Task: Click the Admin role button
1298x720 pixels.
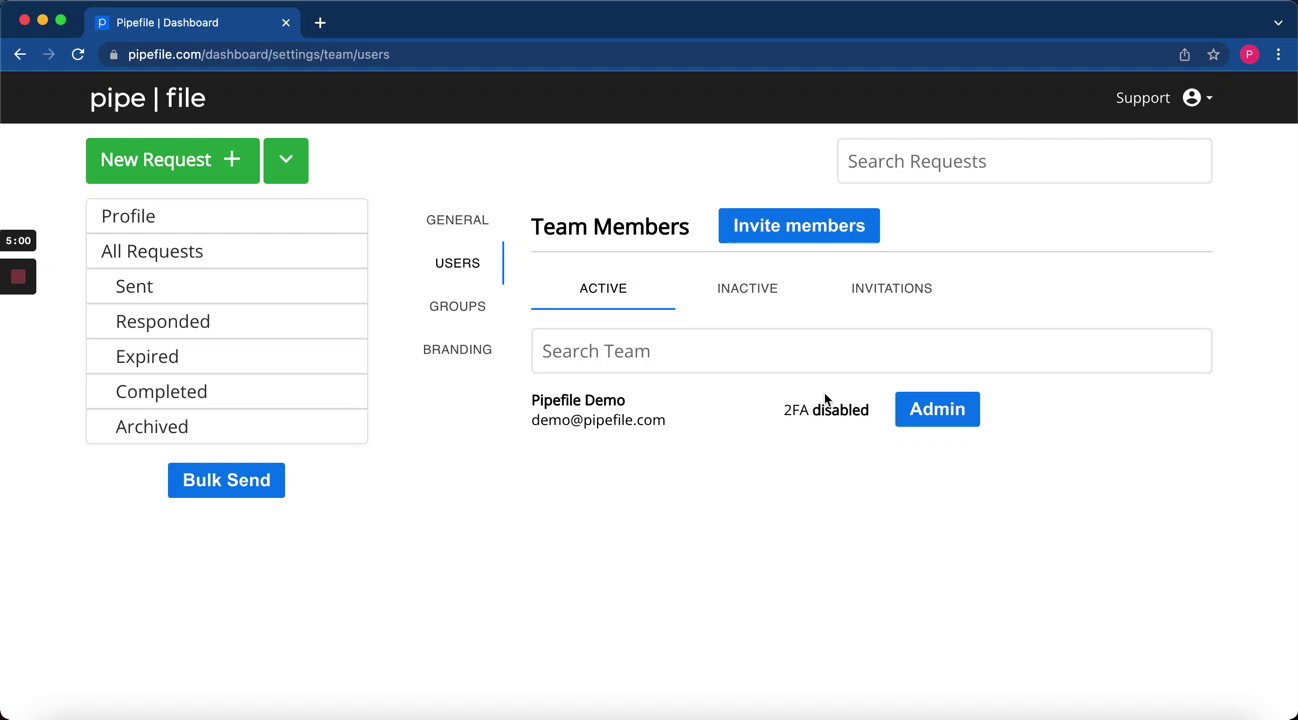Action: [x=937, y=409]
